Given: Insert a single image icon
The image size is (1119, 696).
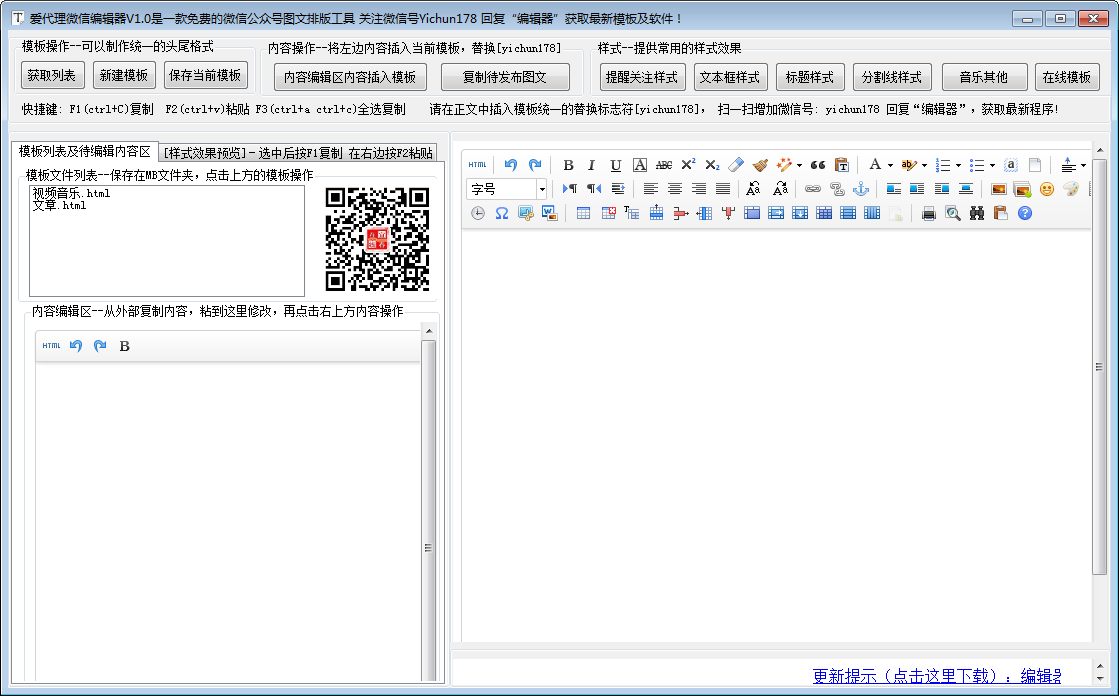Looking at the screenshot, I should click(x=998, y=188).
